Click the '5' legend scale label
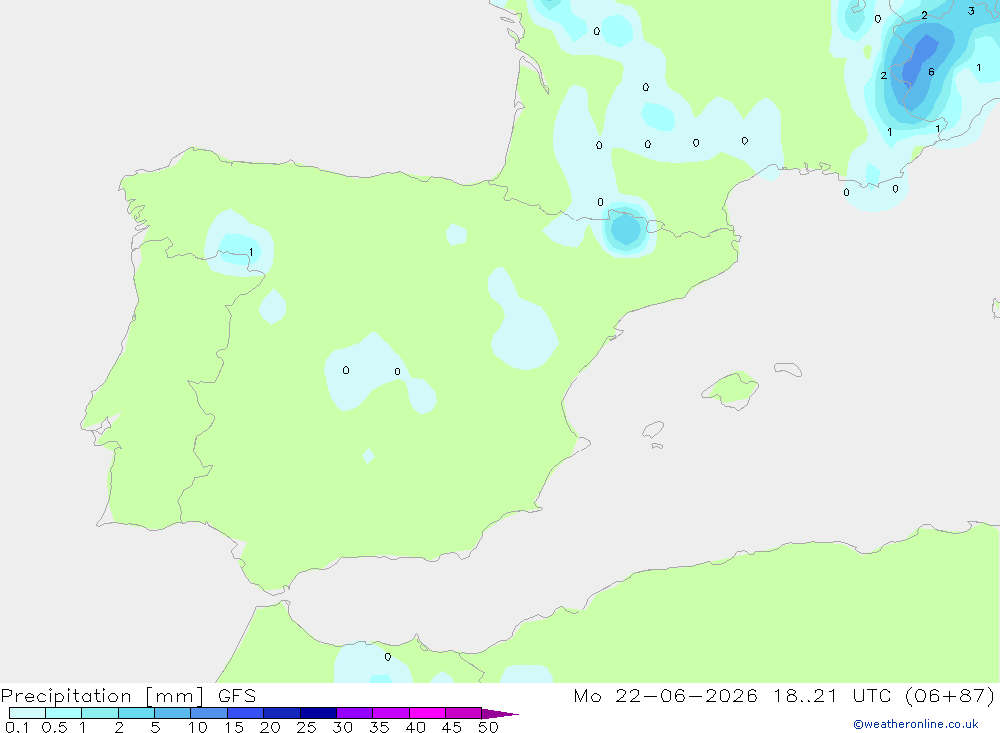This screenshot has height=733, width=1000. click(155, 727)
